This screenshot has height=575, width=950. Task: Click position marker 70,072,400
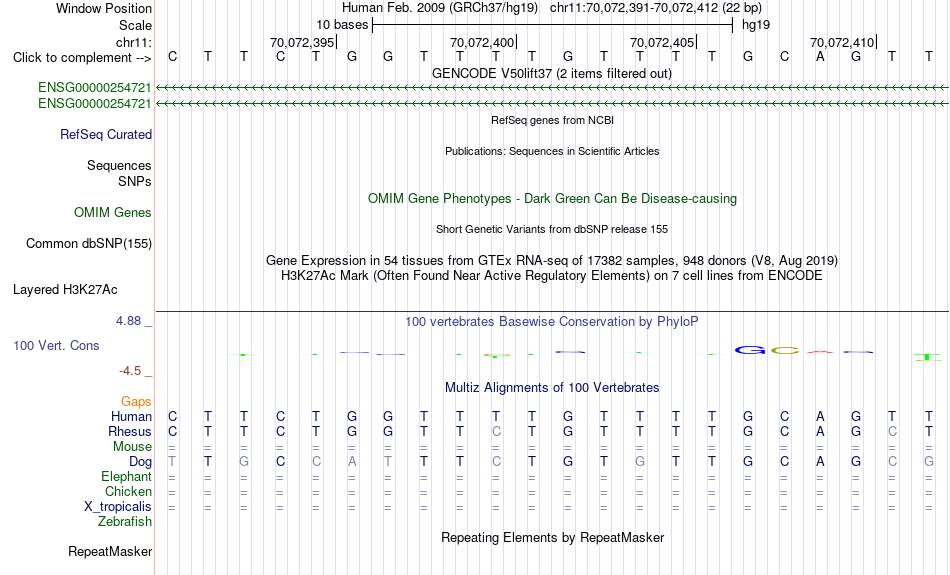point(483,42)
